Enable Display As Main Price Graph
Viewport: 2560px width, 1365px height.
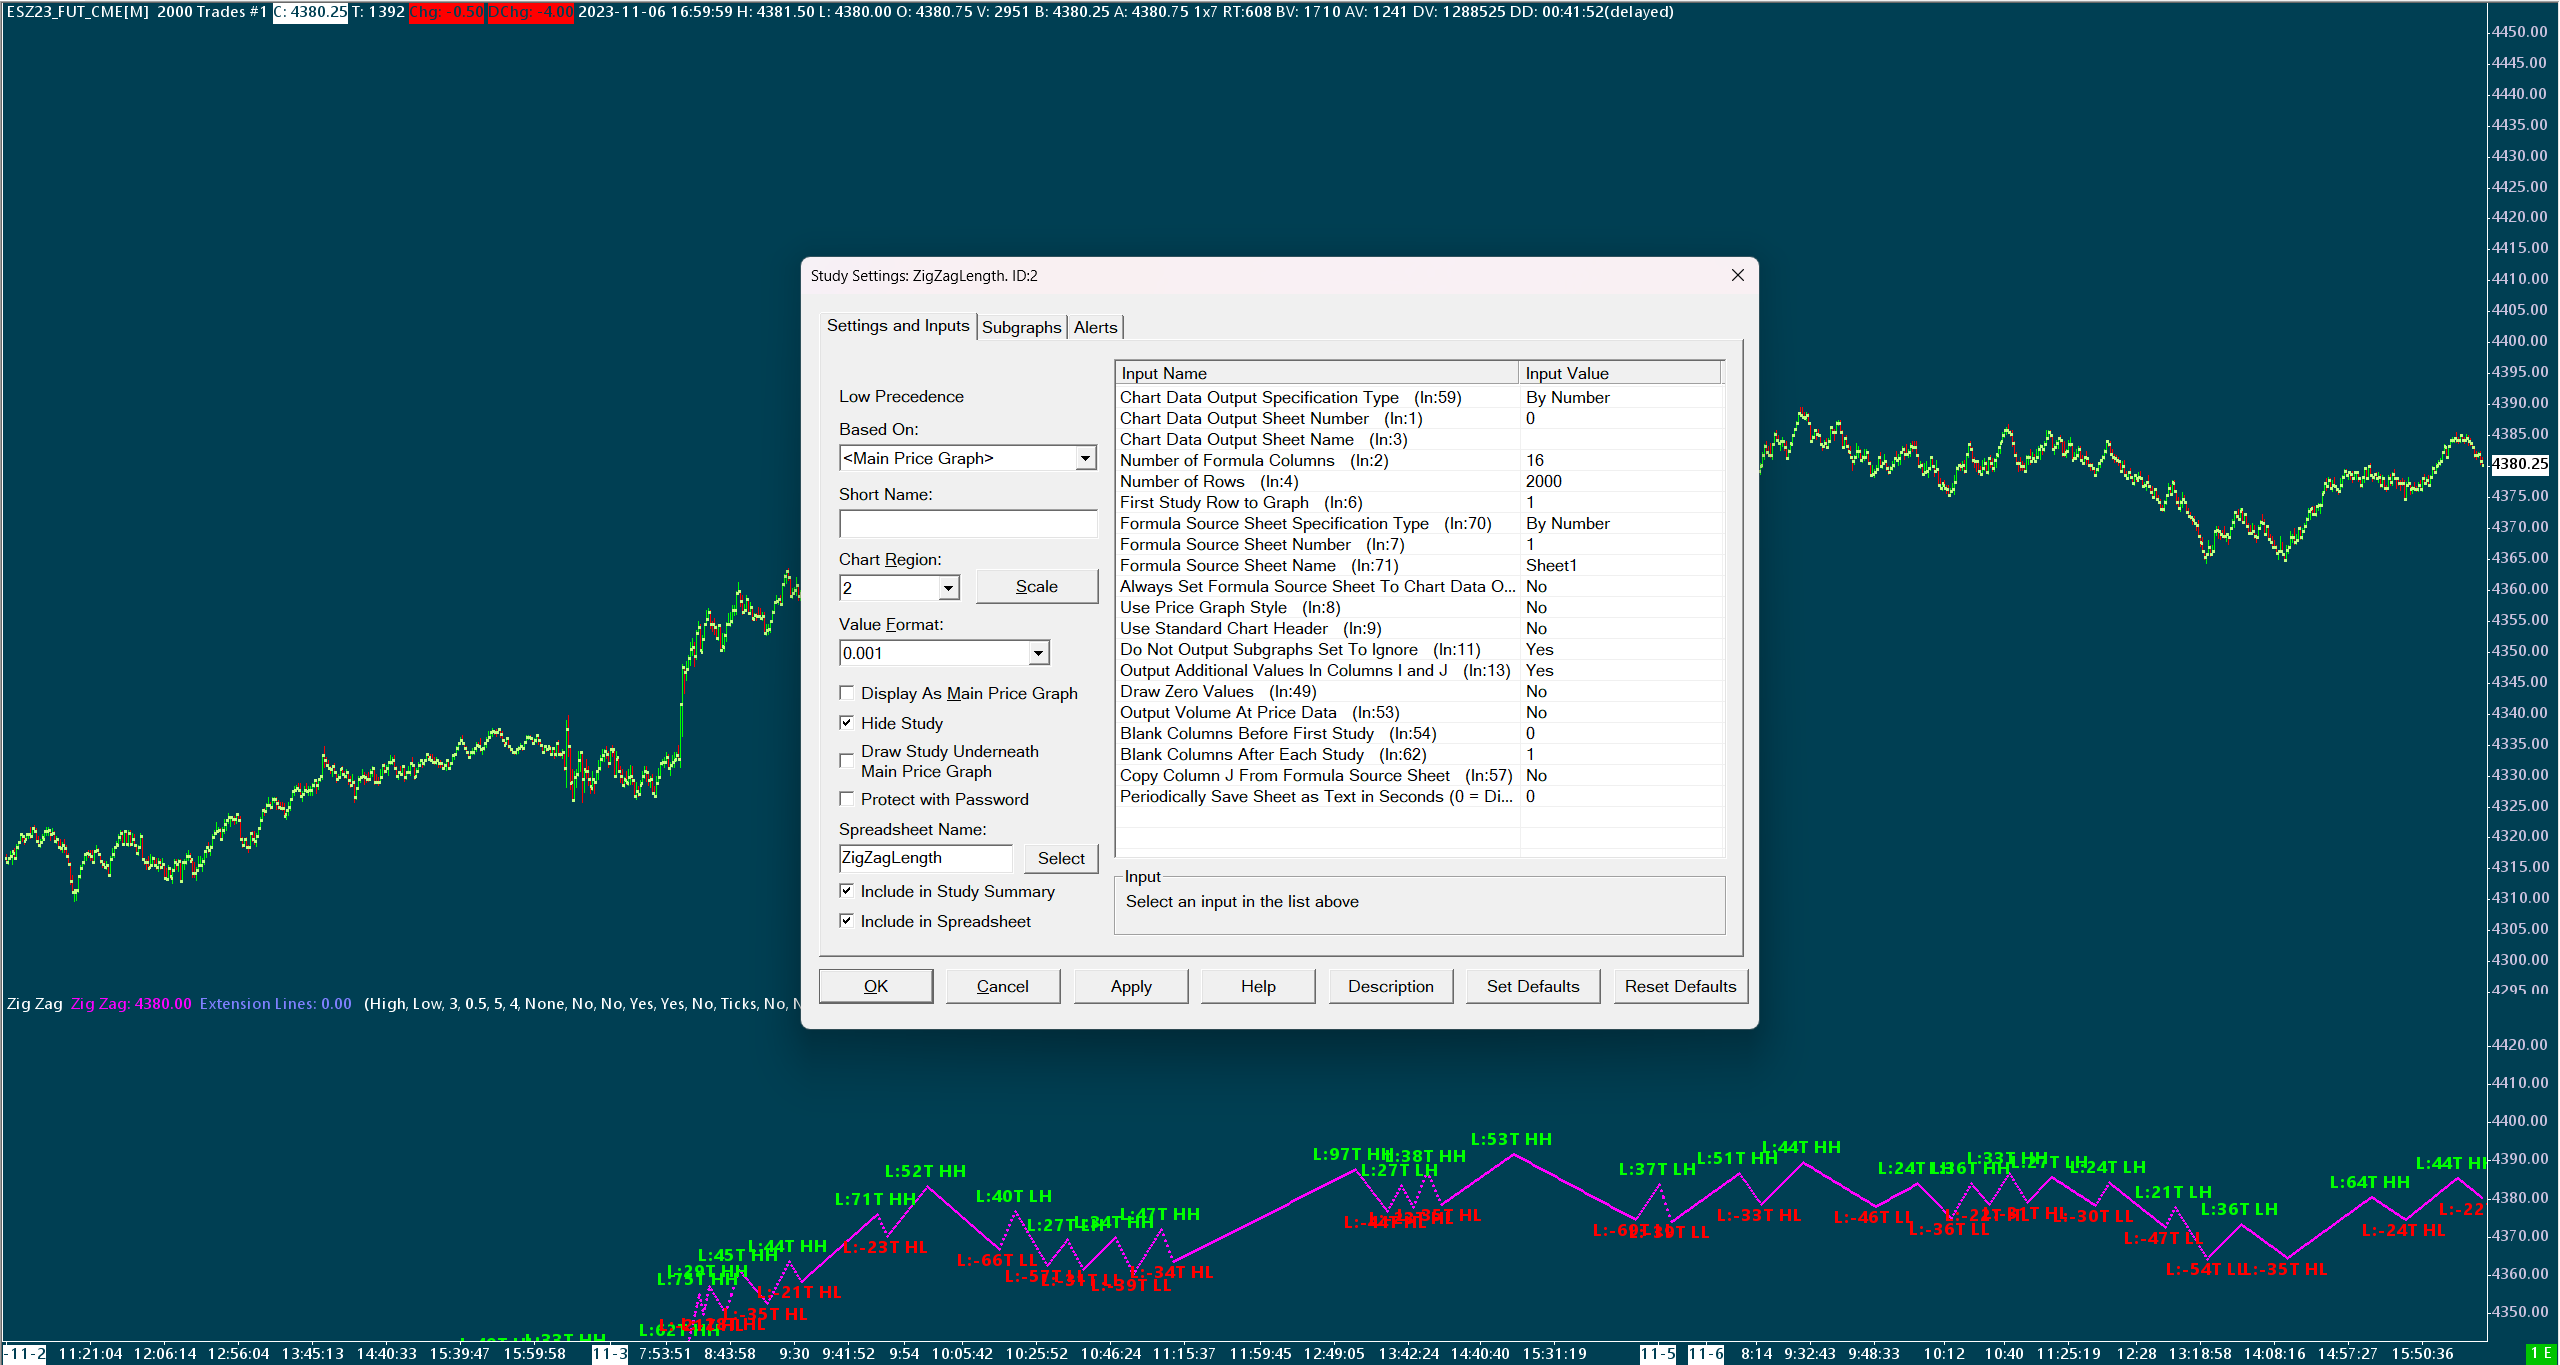click(847, 693)
